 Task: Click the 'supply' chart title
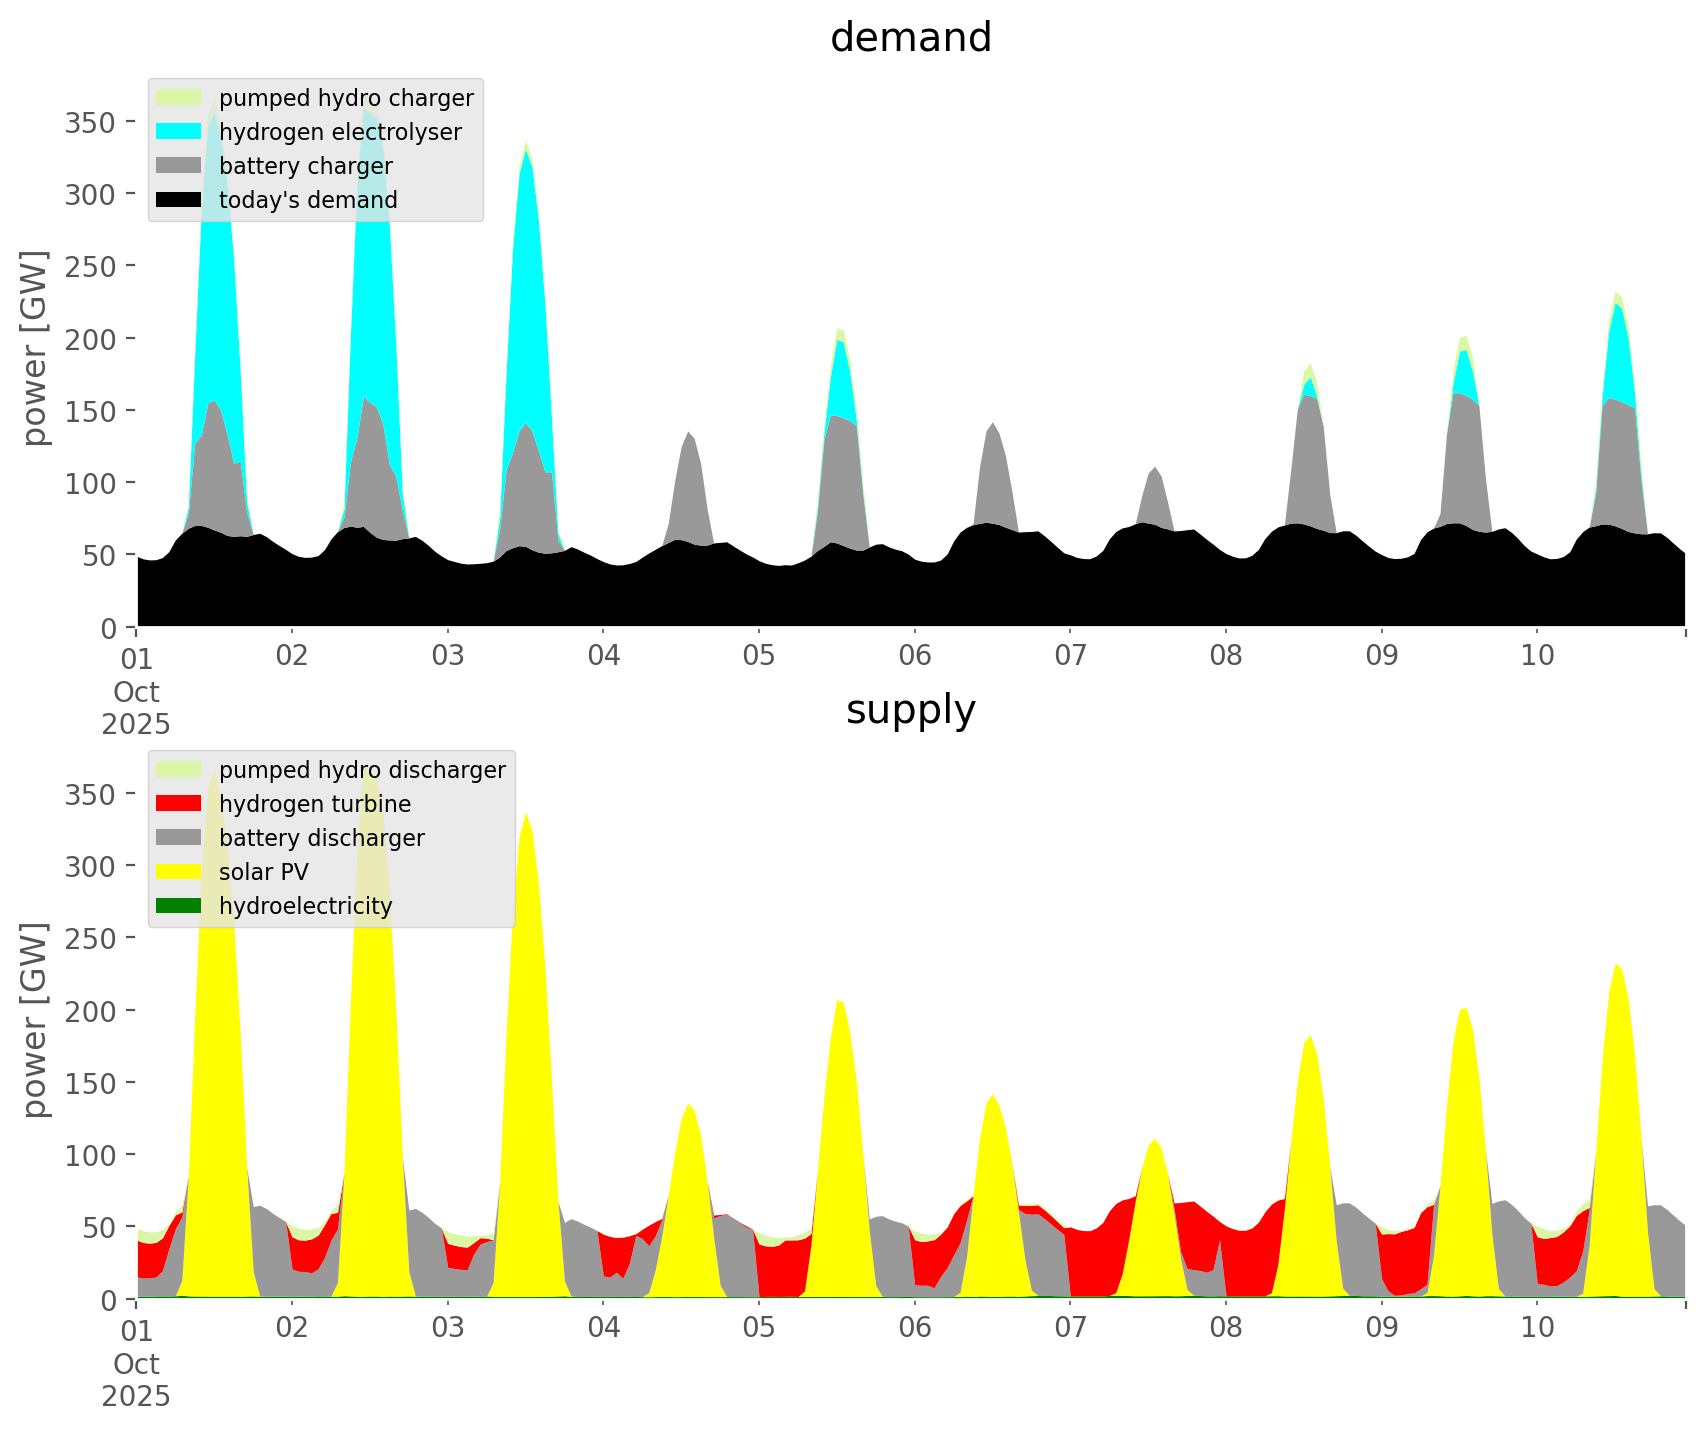click(910, 710)
